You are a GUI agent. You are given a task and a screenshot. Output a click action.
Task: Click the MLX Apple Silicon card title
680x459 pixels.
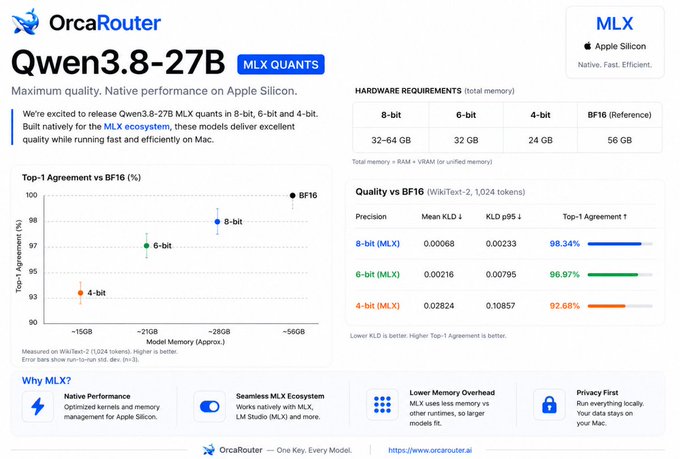click(615, 23)
